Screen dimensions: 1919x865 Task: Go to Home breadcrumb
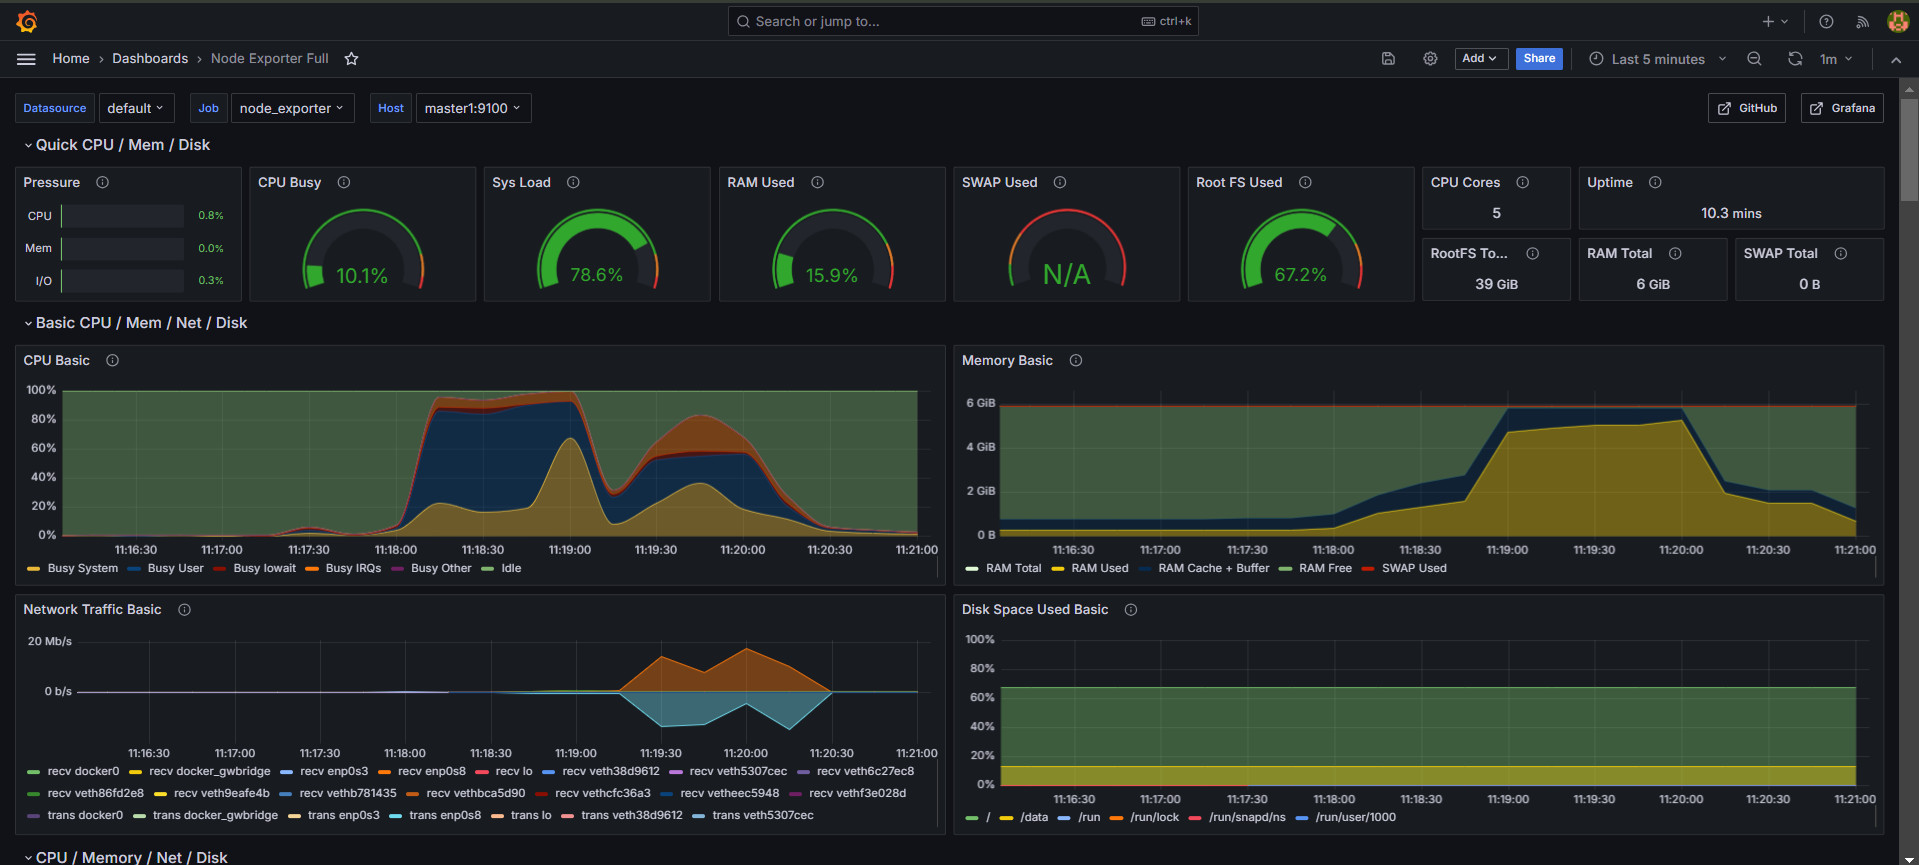71,59
